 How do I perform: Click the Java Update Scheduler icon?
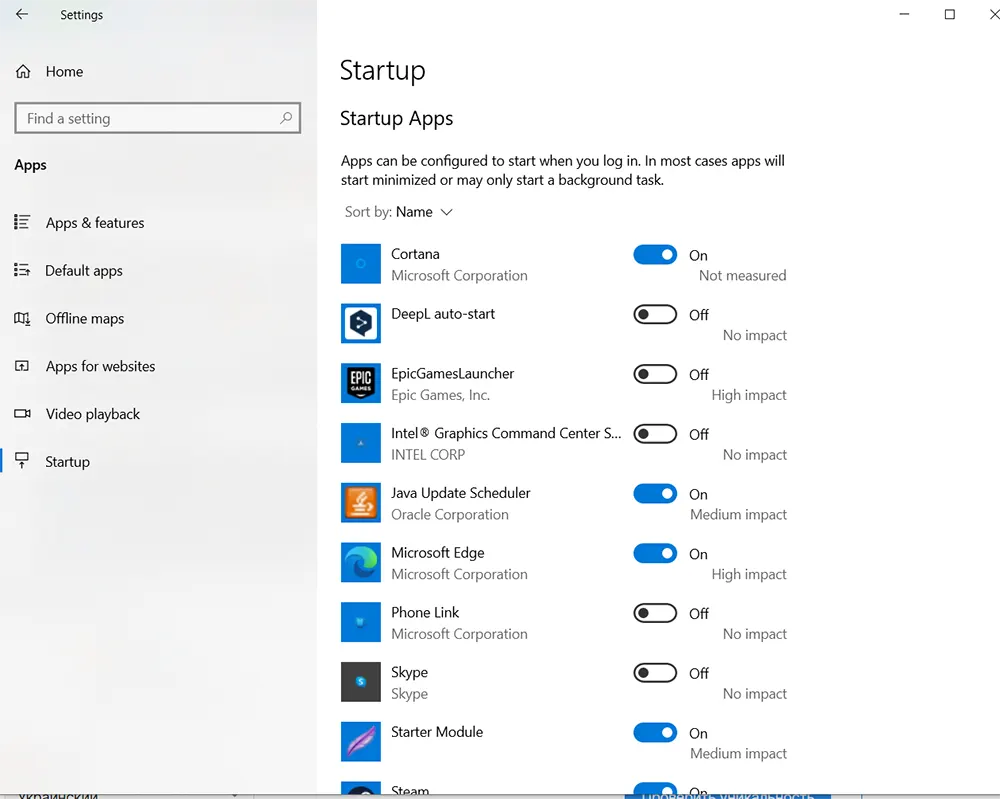(360, 503)
